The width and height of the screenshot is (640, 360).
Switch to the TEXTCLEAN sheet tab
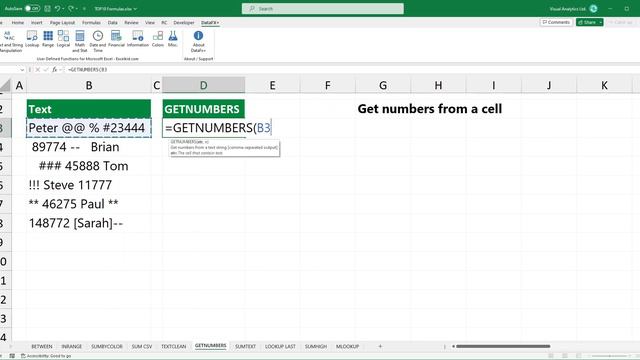pyautogui.click(x=173, y=346)
